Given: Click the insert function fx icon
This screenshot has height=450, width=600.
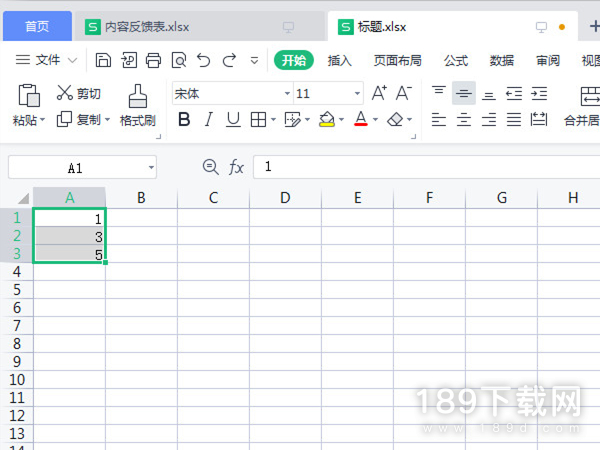Looking at the screenshot, I should pos(236,167).
